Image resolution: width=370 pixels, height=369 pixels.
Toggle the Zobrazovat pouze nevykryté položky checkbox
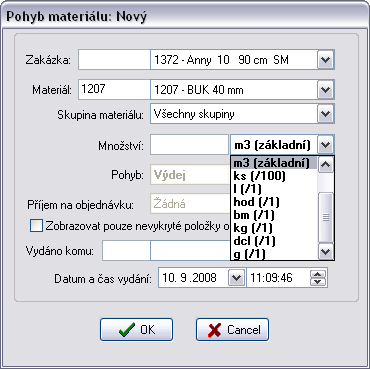(36, 226)
